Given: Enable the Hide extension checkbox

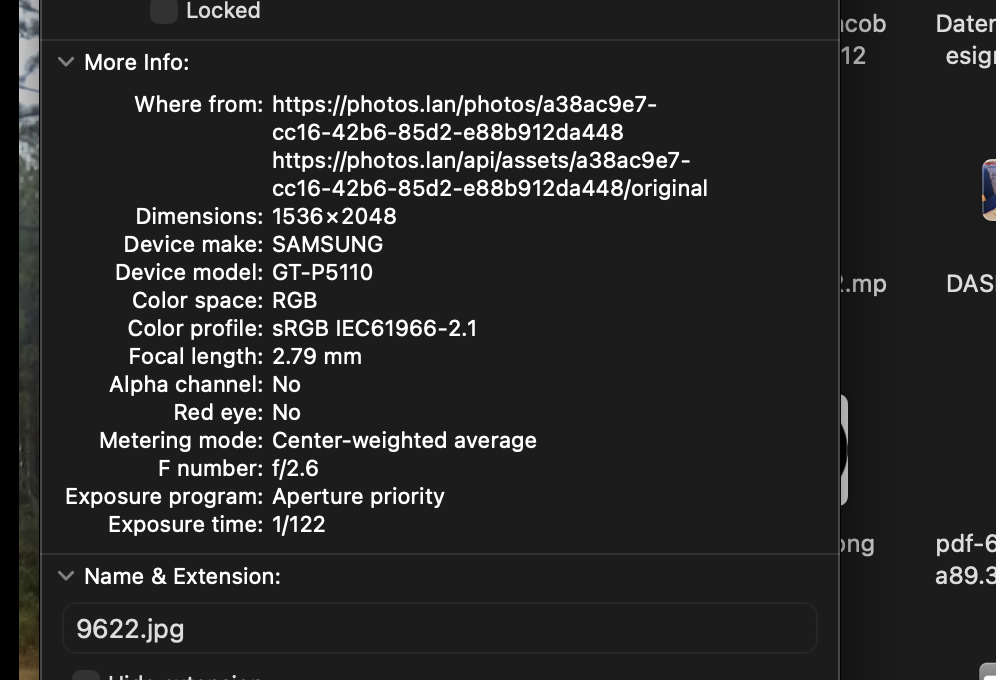Looking at the screenshot, I should click(86, 676).
